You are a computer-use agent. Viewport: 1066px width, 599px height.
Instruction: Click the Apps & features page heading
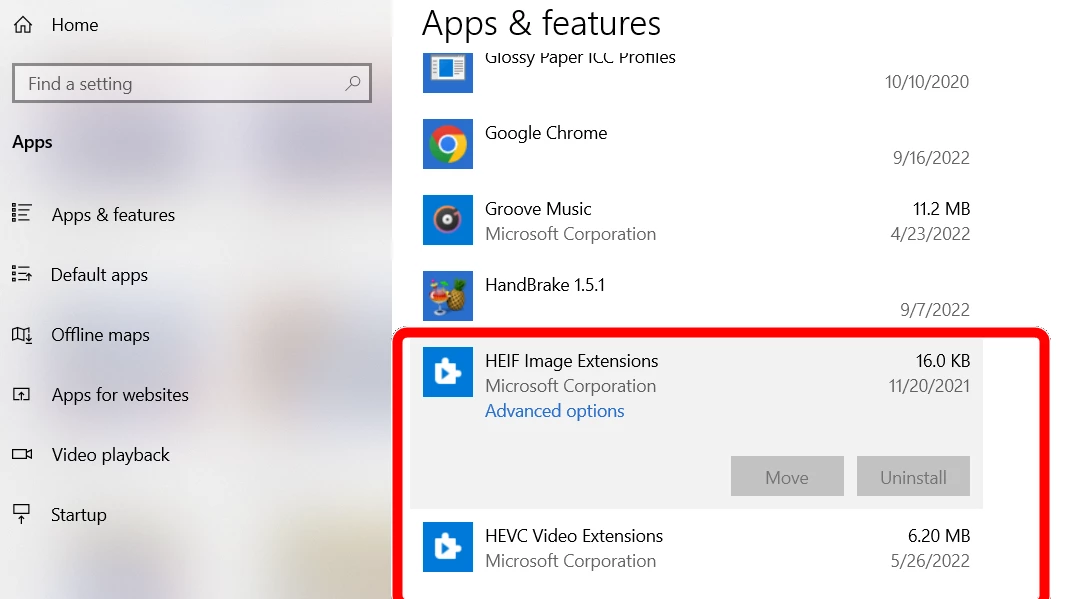[541, 24]
